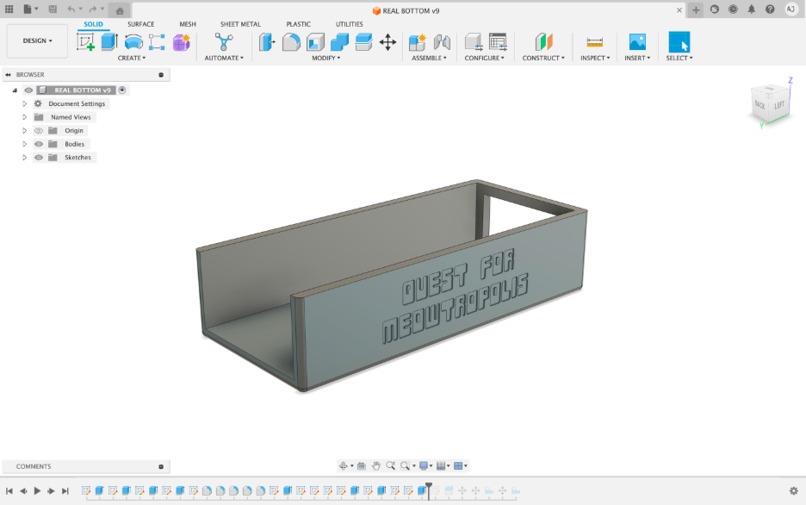
Task: Click the Insert image icon
Action: (637, 42)
